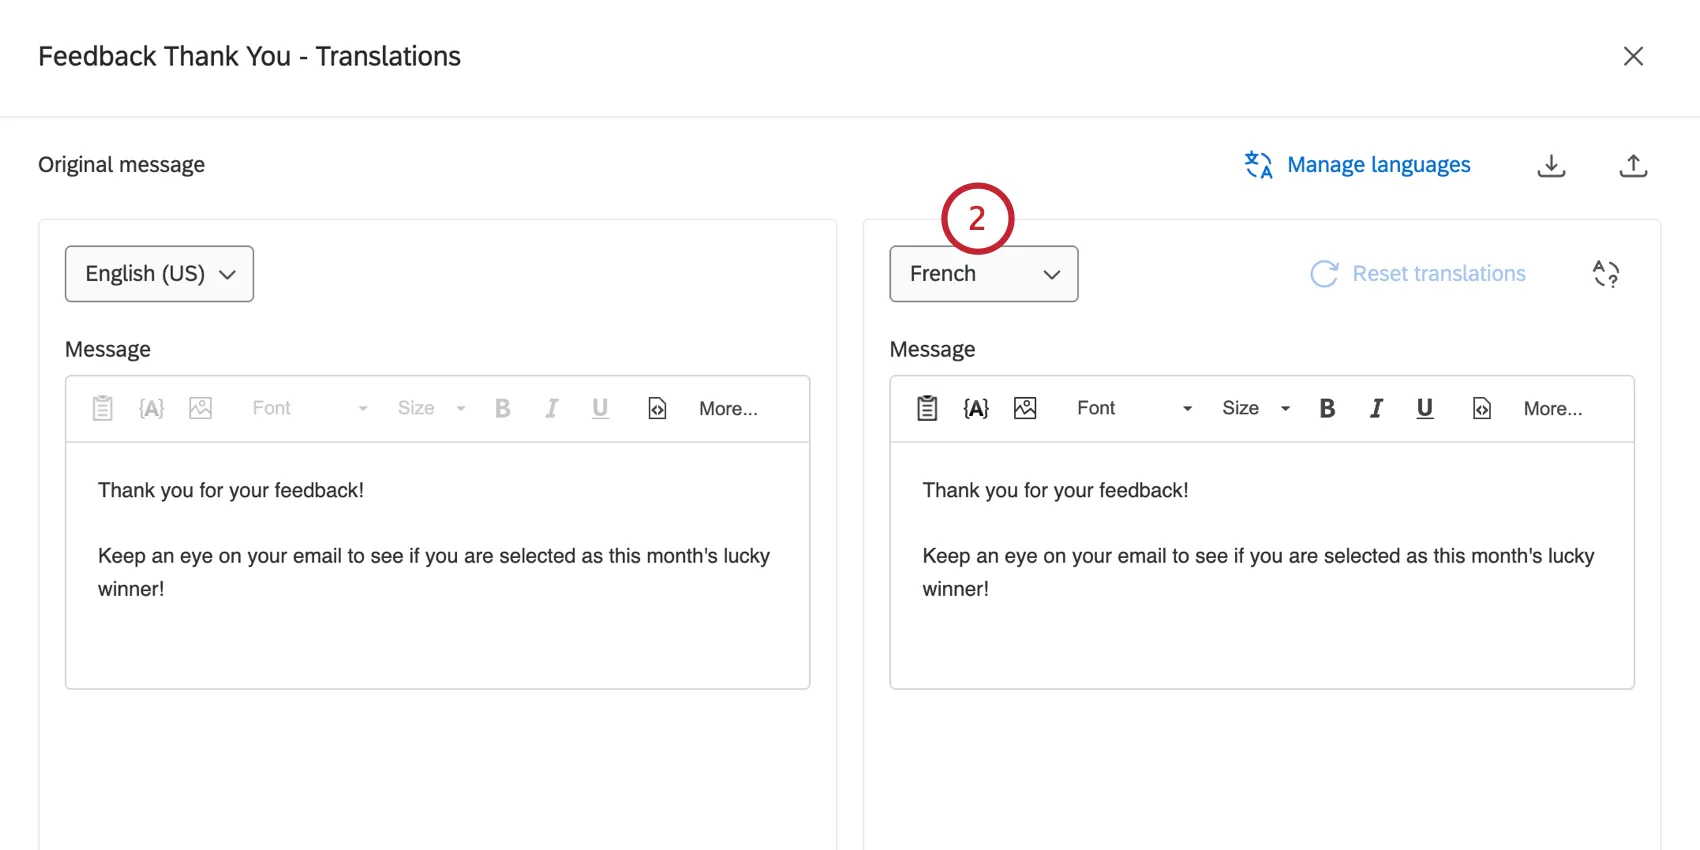Screen dimensions: 1700x850
Task: Click the download translations icon
Action: pos(1551,165)
